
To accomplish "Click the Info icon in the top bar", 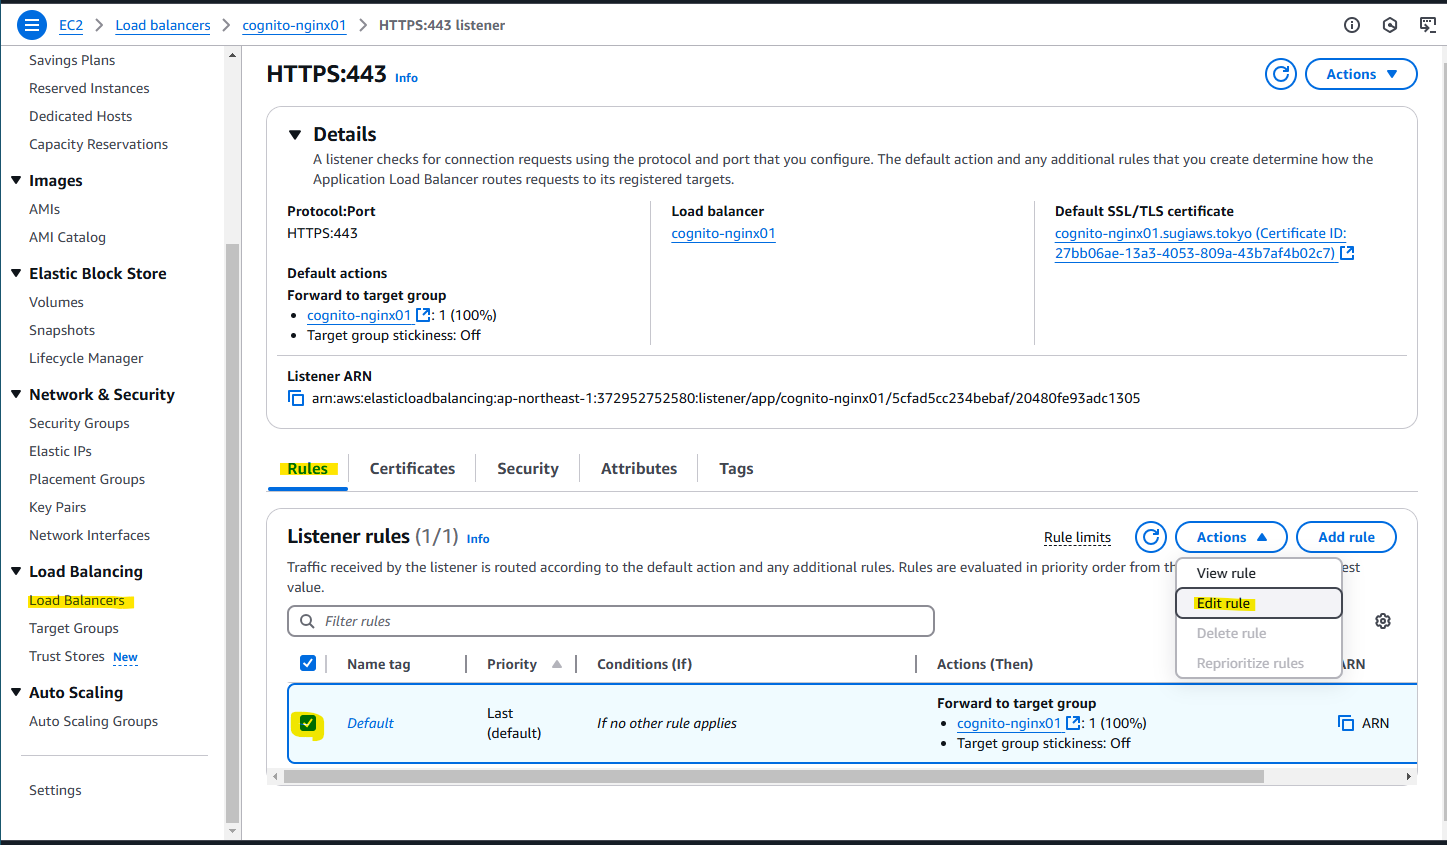I will (1352, 25).
